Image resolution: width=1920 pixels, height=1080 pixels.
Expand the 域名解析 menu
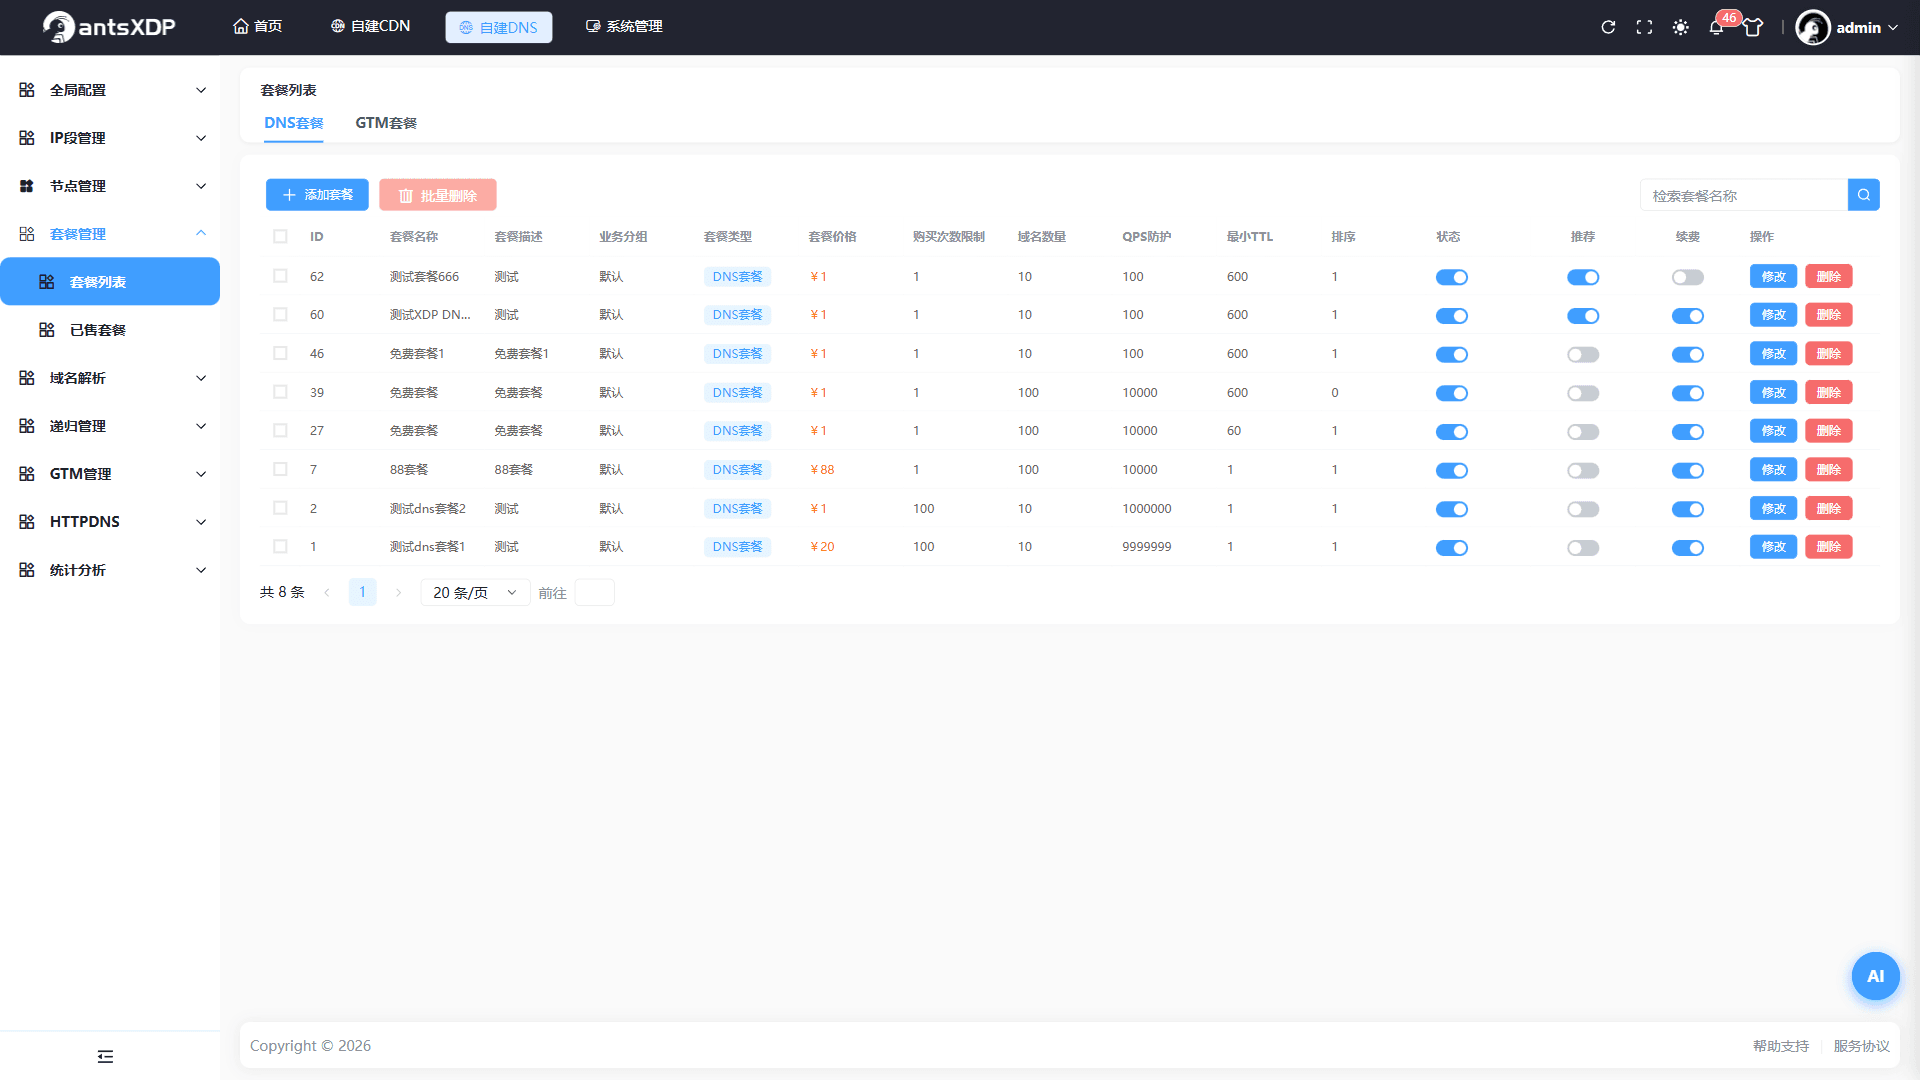110,378
